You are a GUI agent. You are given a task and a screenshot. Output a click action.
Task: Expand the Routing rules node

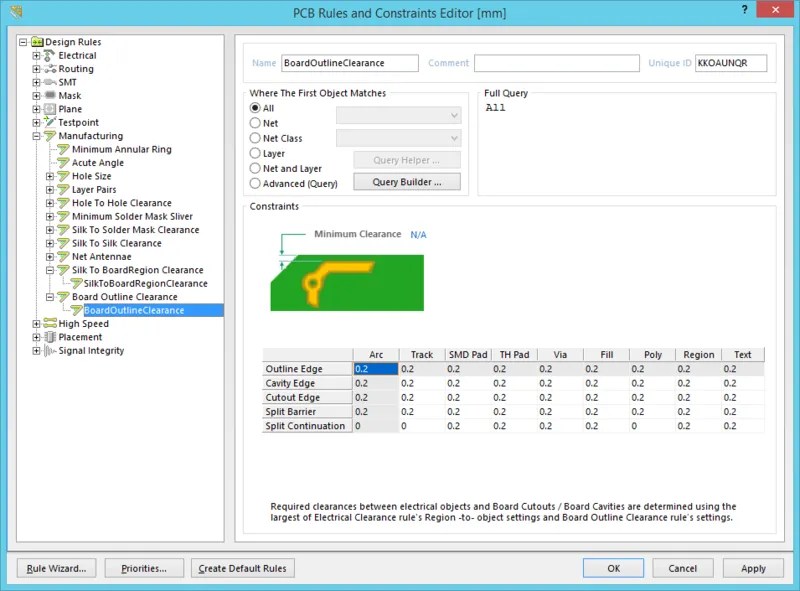tap(36, 69)
